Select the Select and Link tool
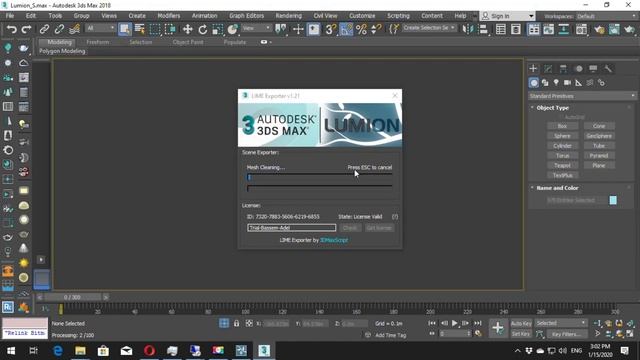Screen dimensions: 640x360 click(x=44, y=29)
